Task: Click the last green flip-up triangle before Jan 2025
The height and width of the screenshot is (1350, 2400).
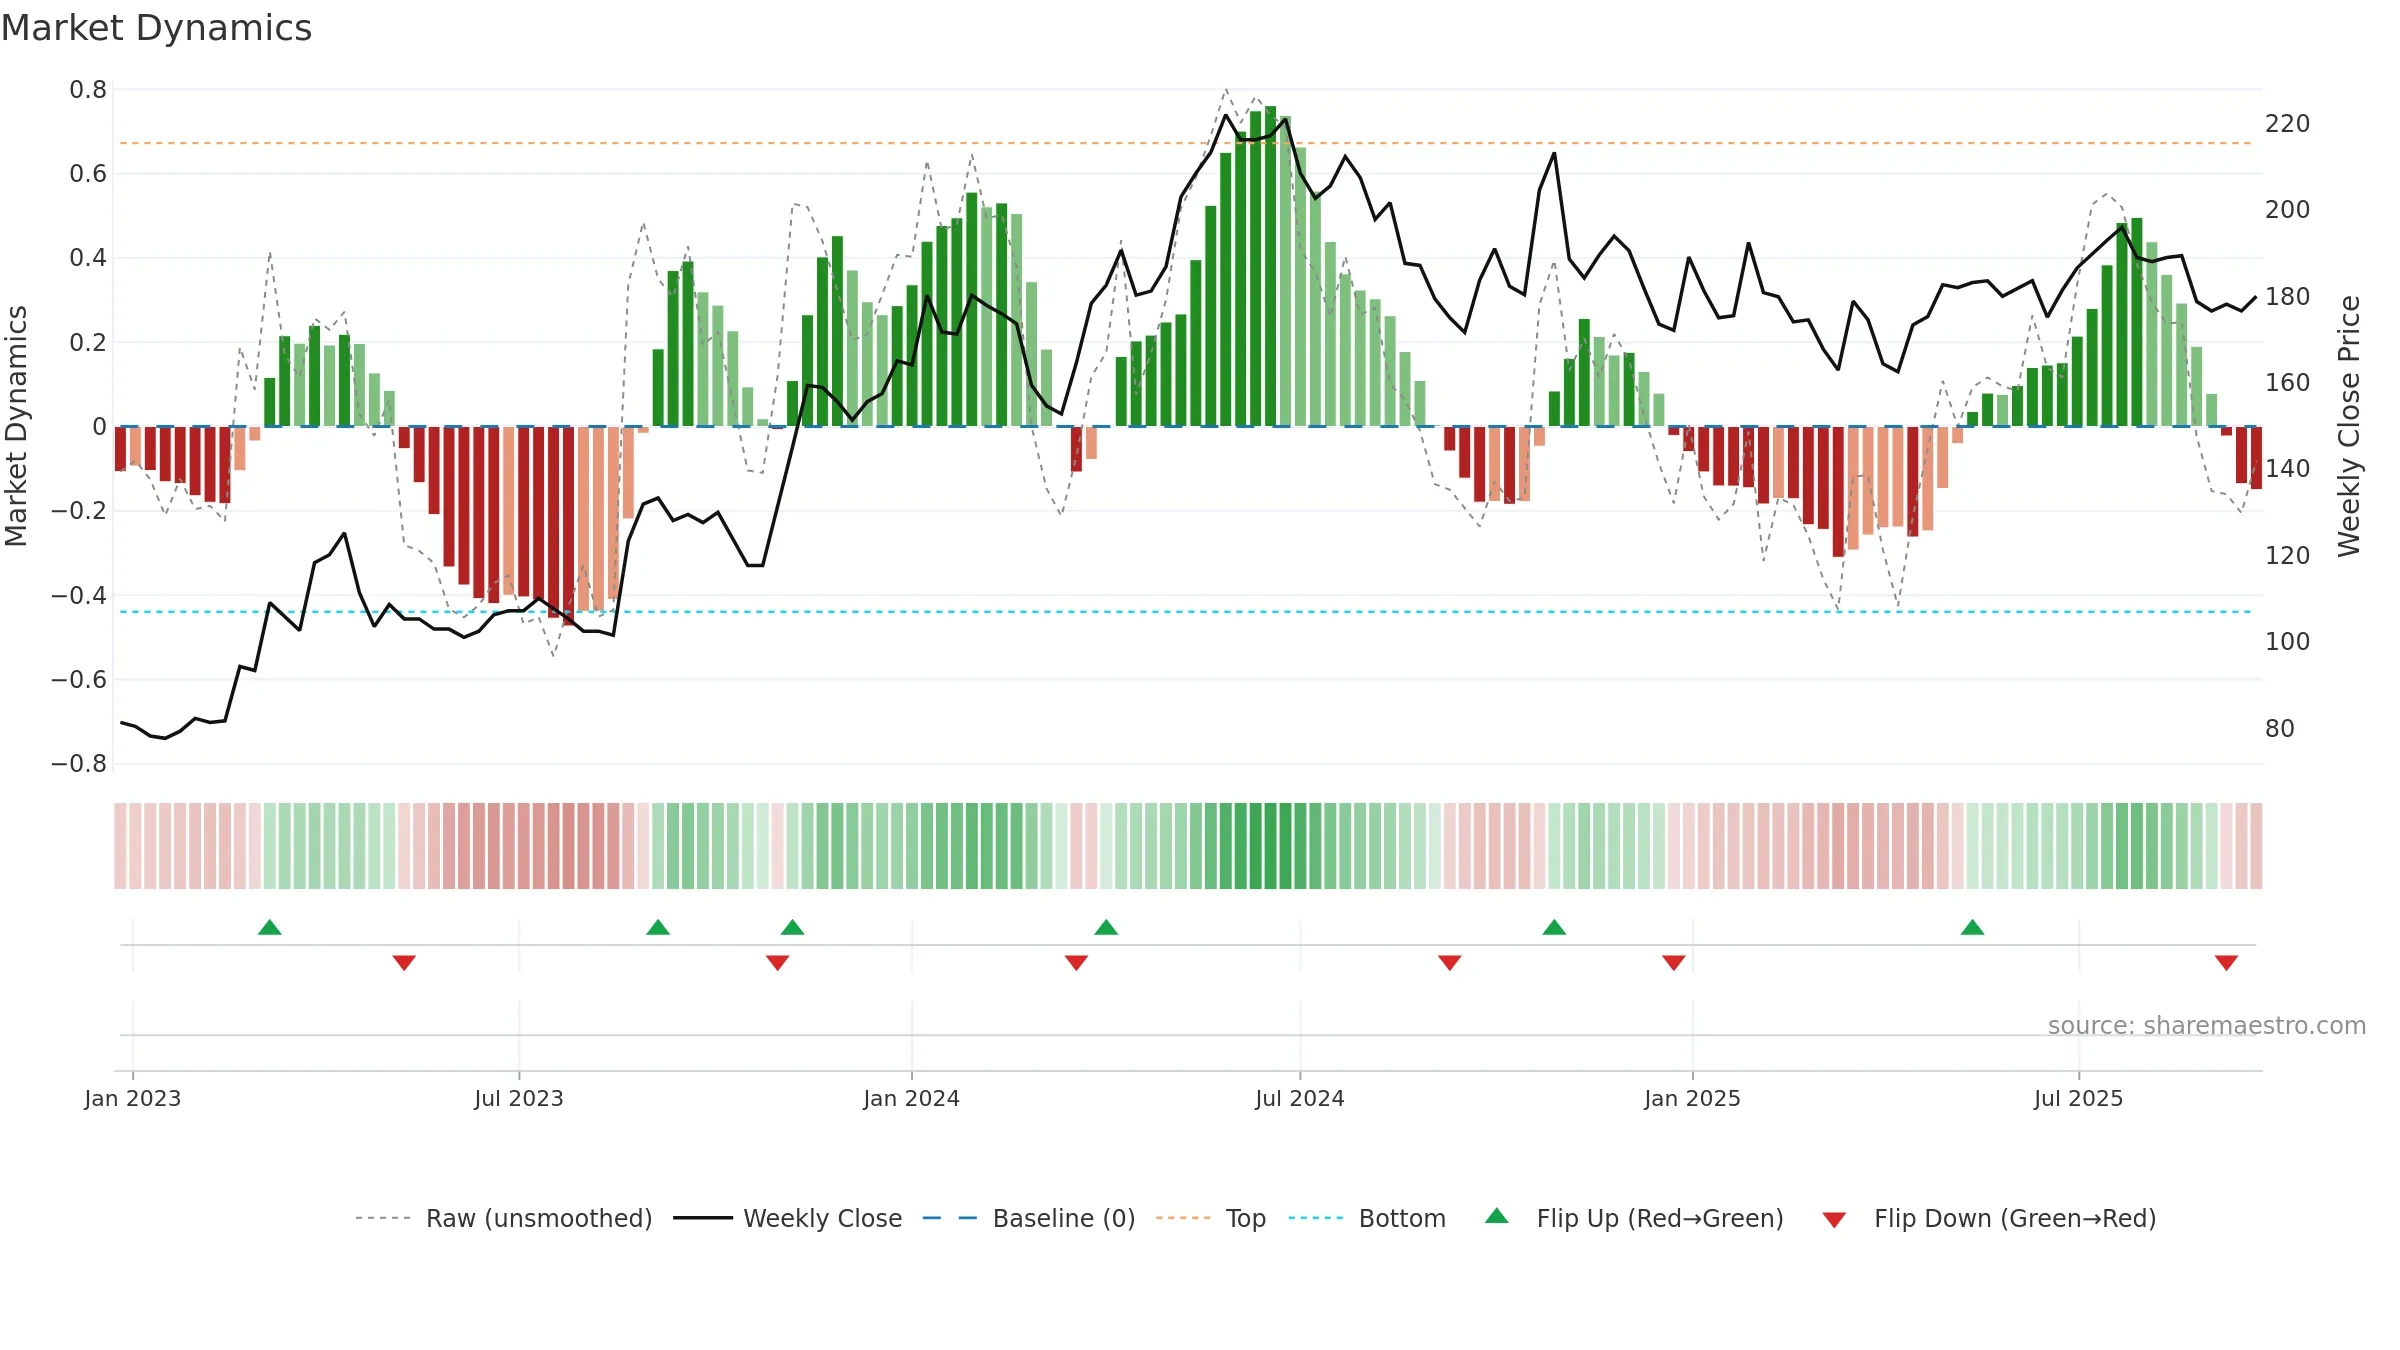Action: (1554, 927)
